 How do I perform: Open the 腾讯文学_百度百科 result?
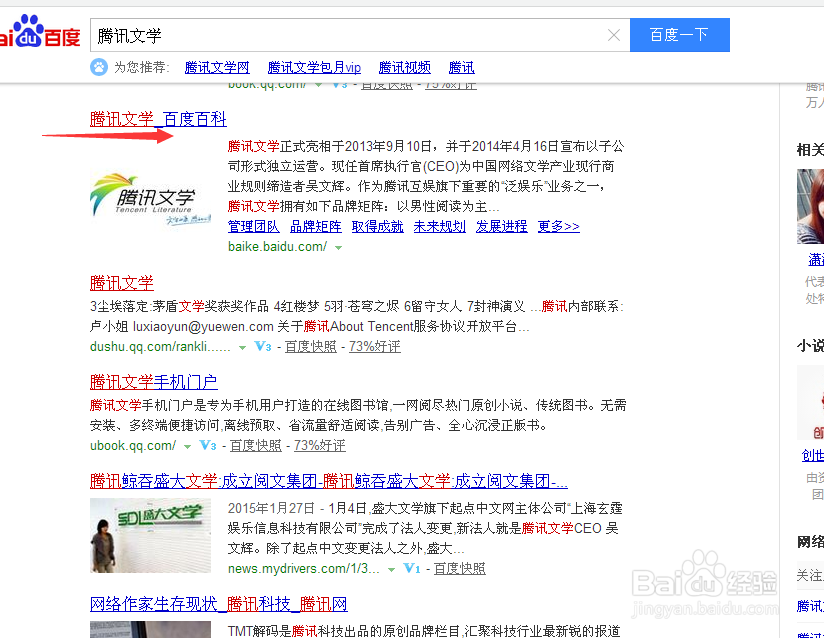point(158,119)
